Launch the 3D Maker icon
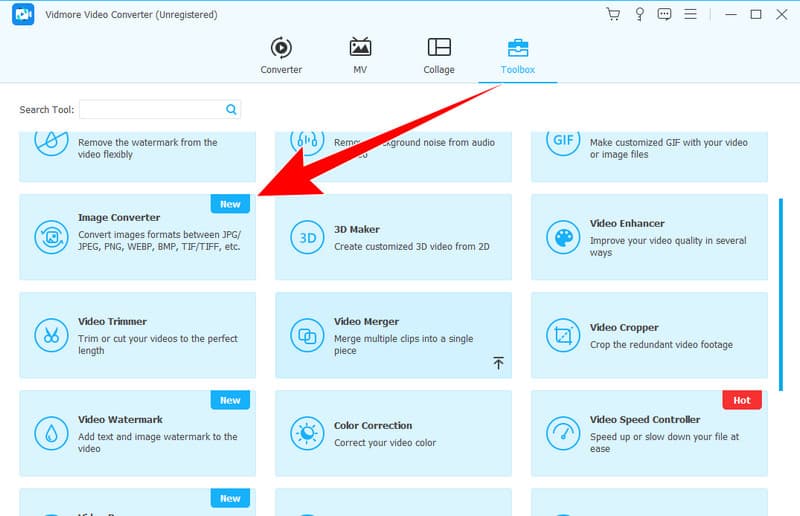Screen dimensions: 800x516 [306, 237]
